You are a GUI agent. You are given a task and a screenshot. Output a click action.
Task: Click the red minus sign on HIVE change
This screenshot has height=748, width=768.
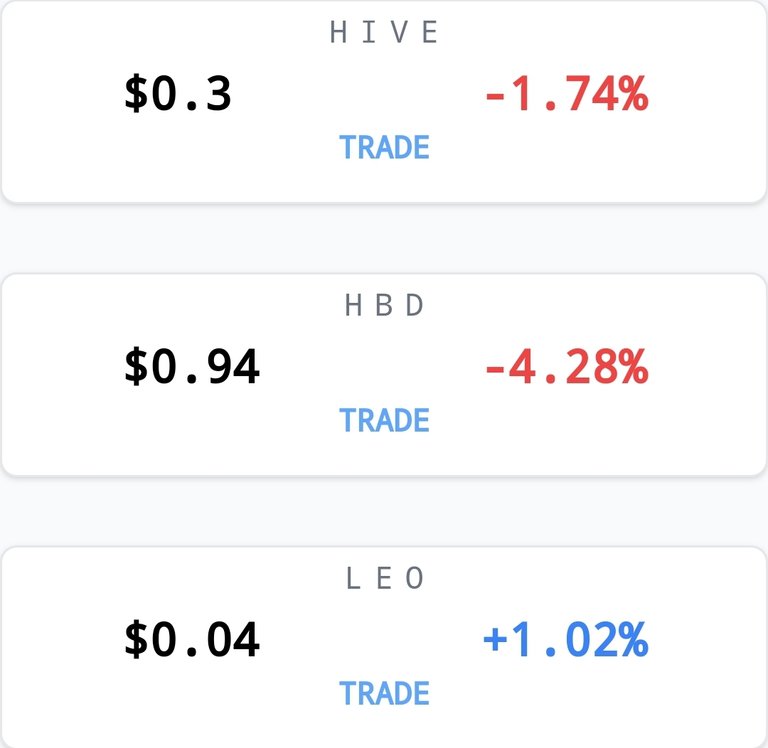pos(495,97)
